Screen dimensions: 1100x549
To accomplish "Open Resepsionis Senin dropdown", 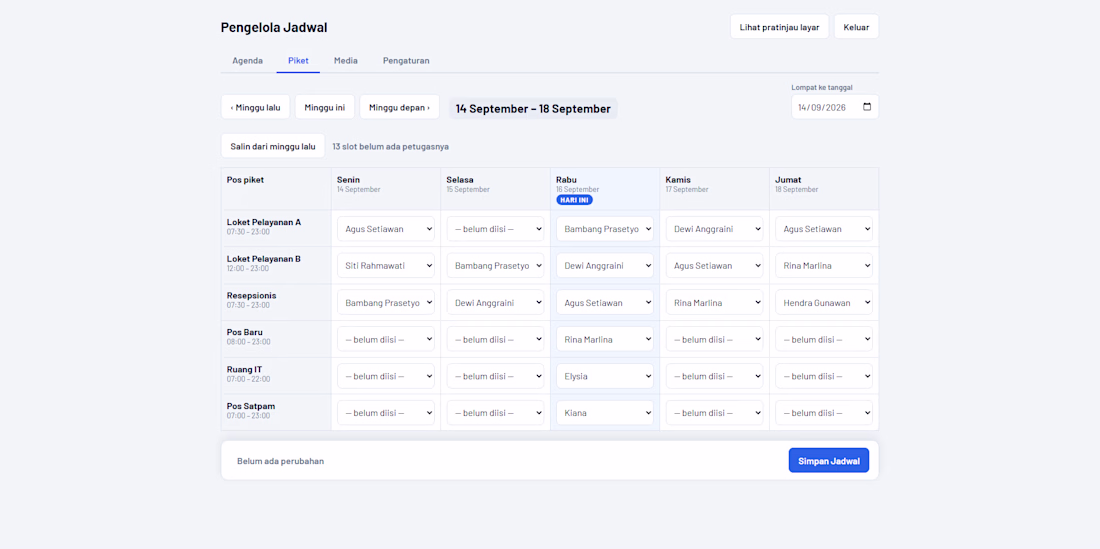I will 386,302.
